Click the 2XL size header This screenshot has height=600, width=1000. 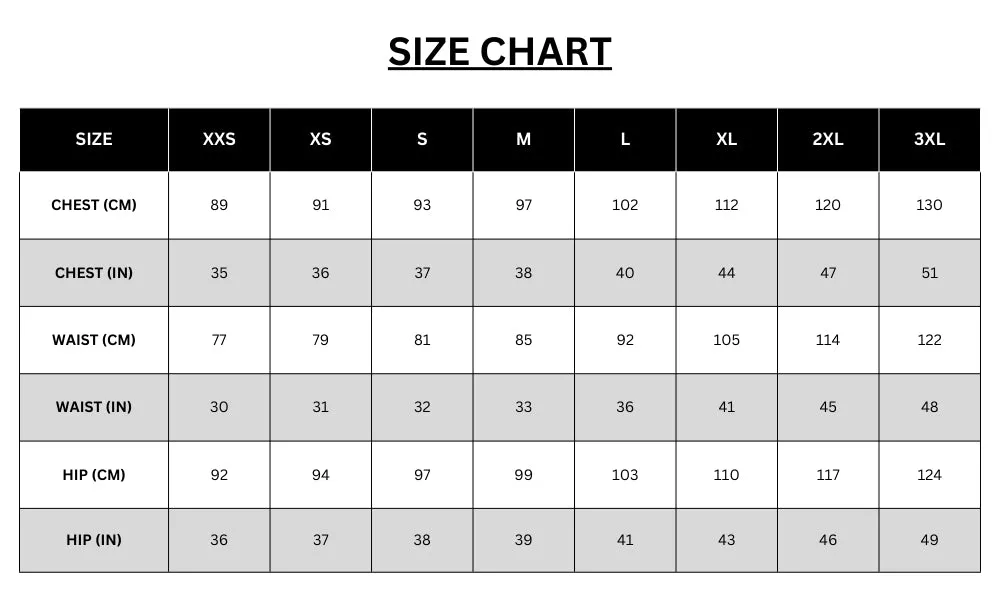[x=828, y=139]
